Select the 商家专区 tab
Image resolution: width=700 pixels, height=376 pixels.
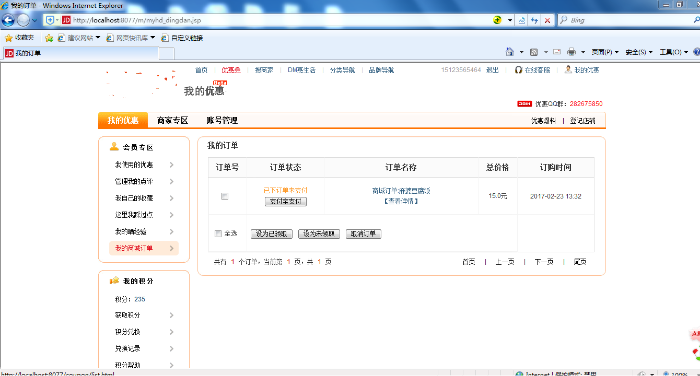point(172,120)
